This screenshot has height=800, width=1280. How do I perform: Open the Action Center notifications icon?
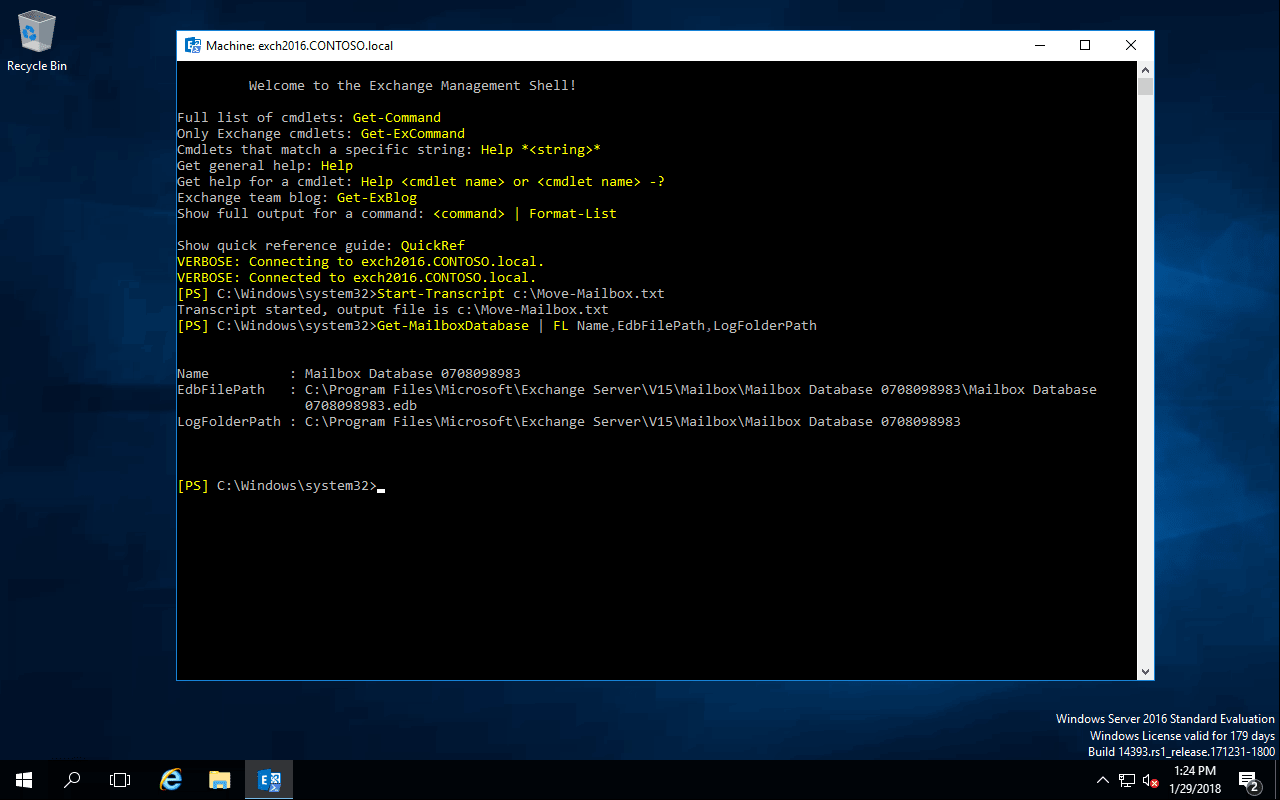pos(1248,780)
